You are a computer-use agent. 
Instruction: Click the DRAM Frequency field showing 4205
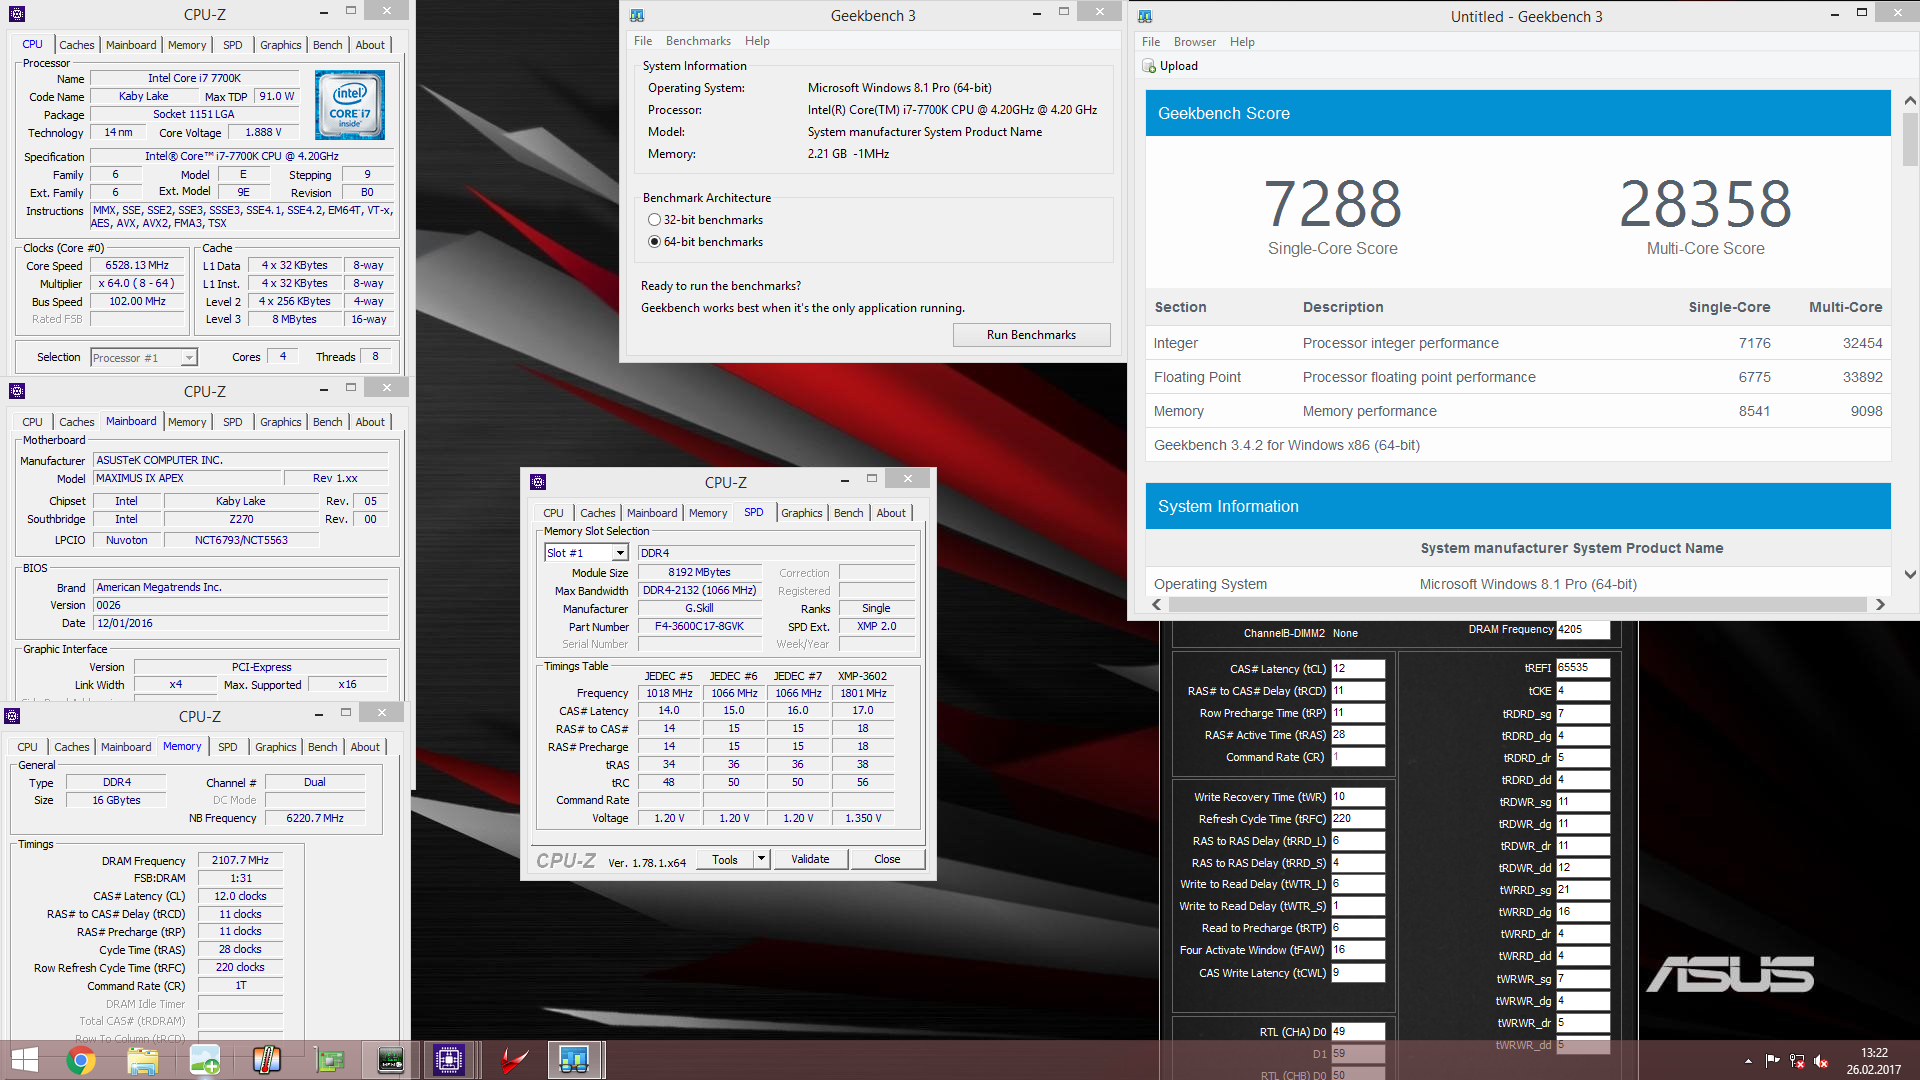1582,630
